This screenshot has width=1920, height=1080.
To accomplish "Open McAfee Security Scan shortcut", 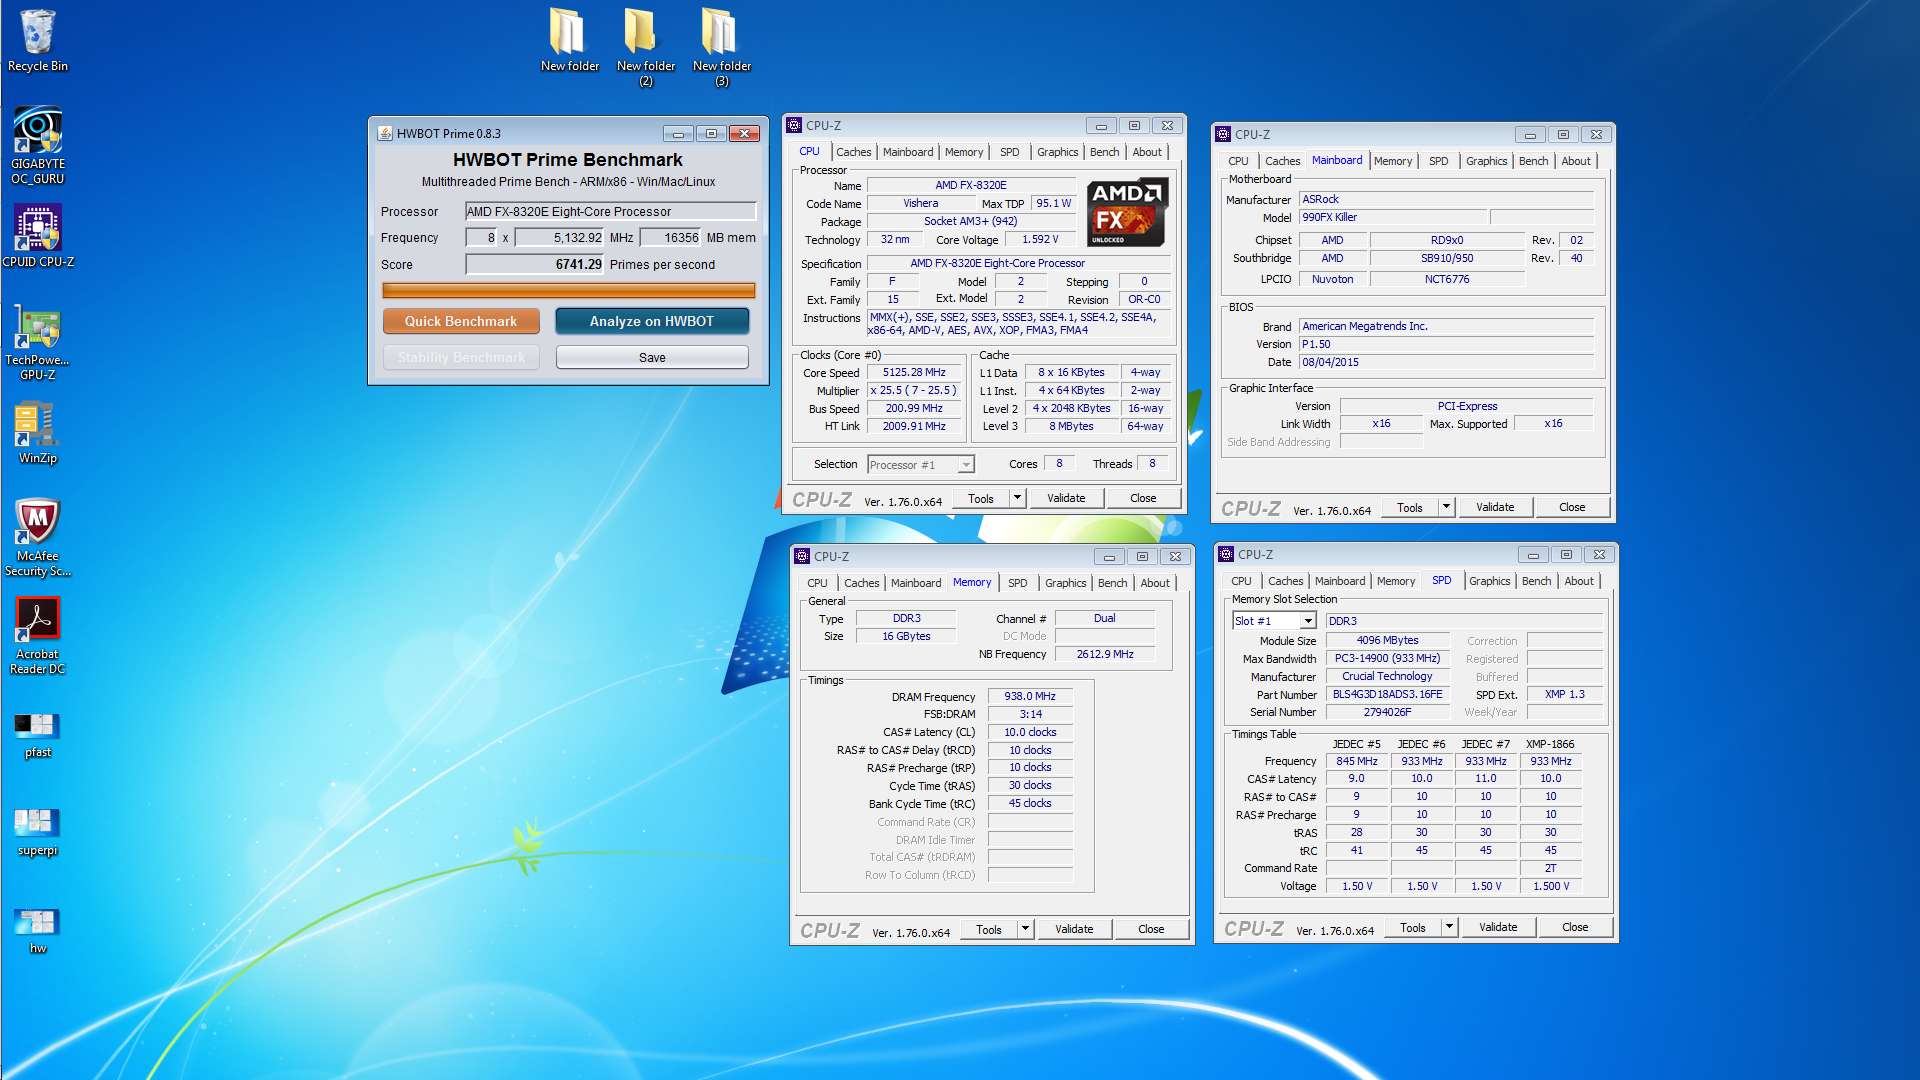I will pos(38,538).
